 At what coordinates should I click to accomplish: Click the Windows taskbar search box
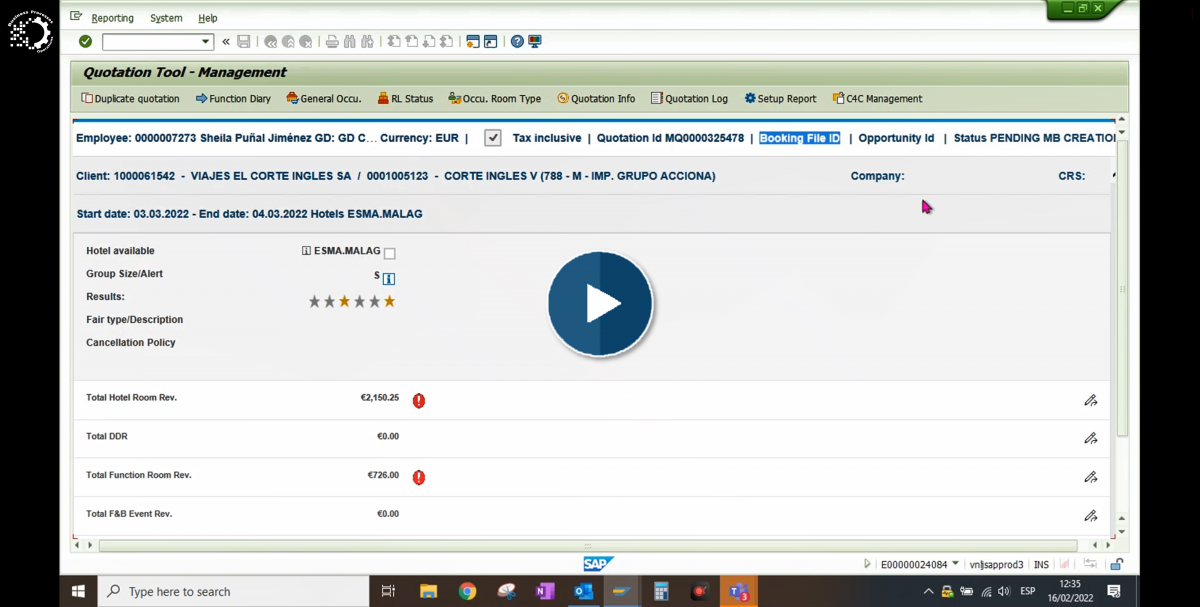tap(233, 592)
